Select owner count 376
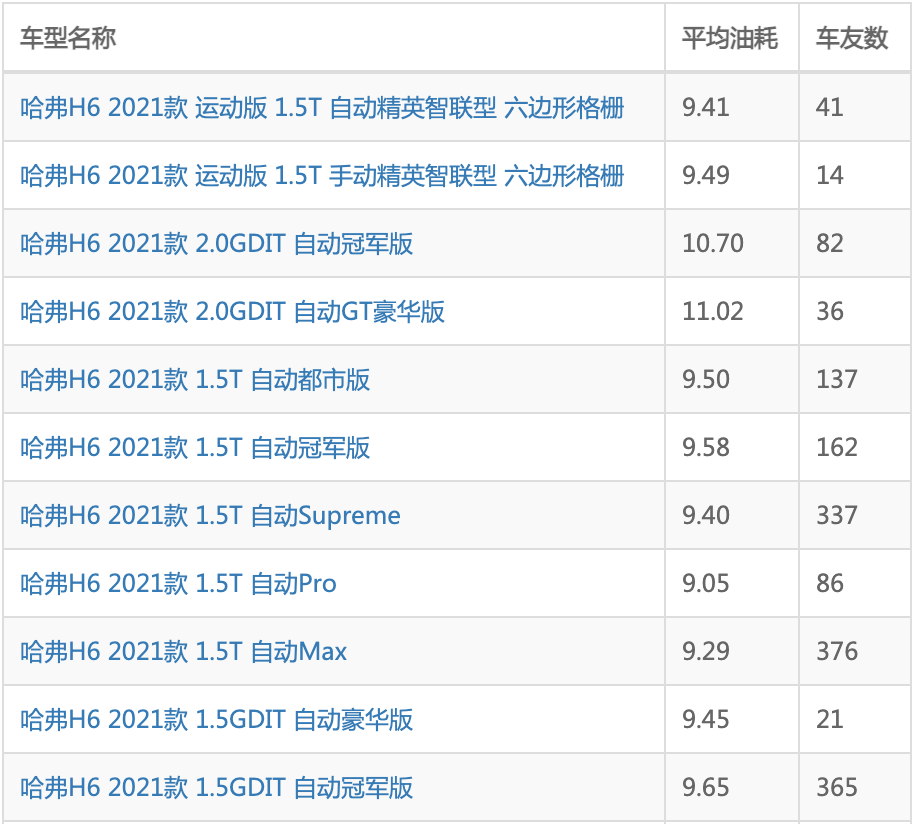This screenshot has height=824, width=916. [x=837, y=651]
